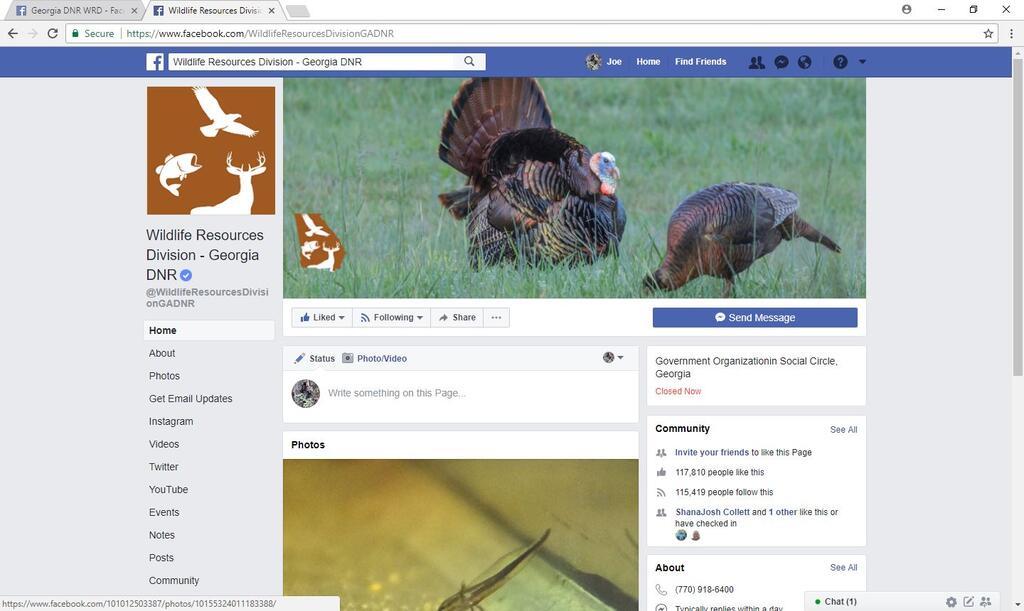This screenshot has width=1024, height=611.
Task: Open the YouTube sidebar item
Action: click(x=168, y=490)
